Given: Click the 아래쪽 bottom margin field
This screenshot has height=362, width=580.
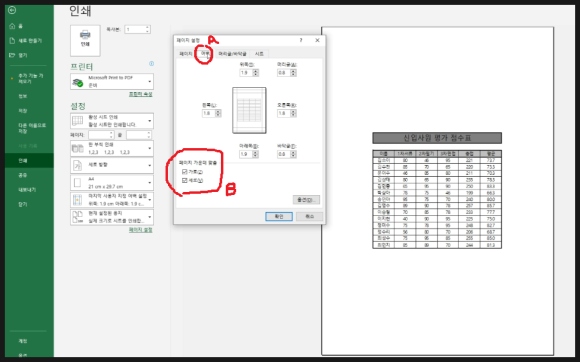Looking at the screenshot, I should 246,154.
